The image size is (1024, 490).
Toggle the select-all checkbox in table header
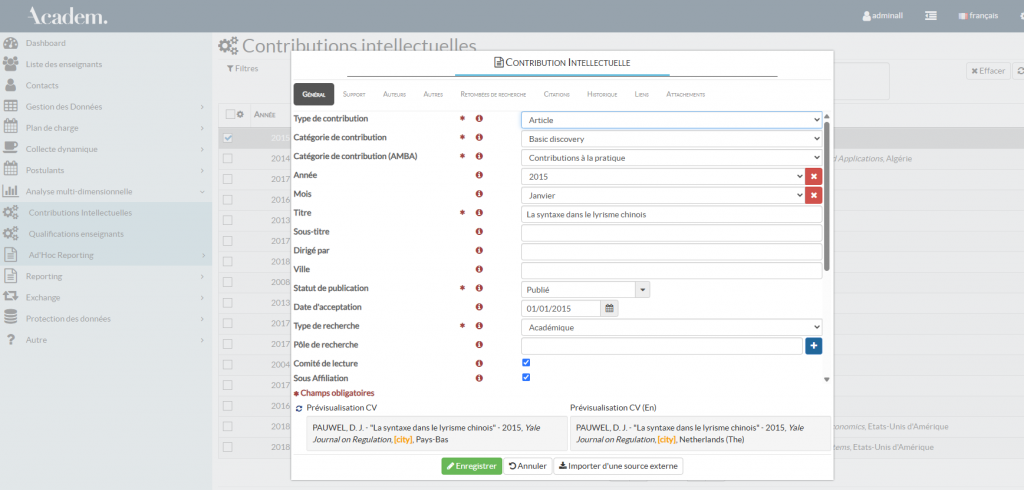230,114
